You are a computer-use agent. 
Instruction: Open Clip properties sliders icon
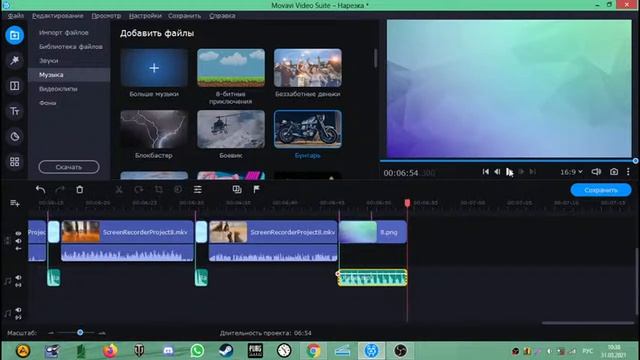click(198, 189)
